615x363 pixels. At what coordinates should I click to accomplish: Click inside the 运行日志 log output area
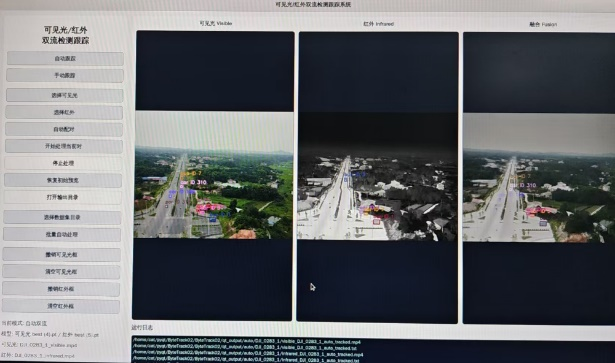point(373,350)
